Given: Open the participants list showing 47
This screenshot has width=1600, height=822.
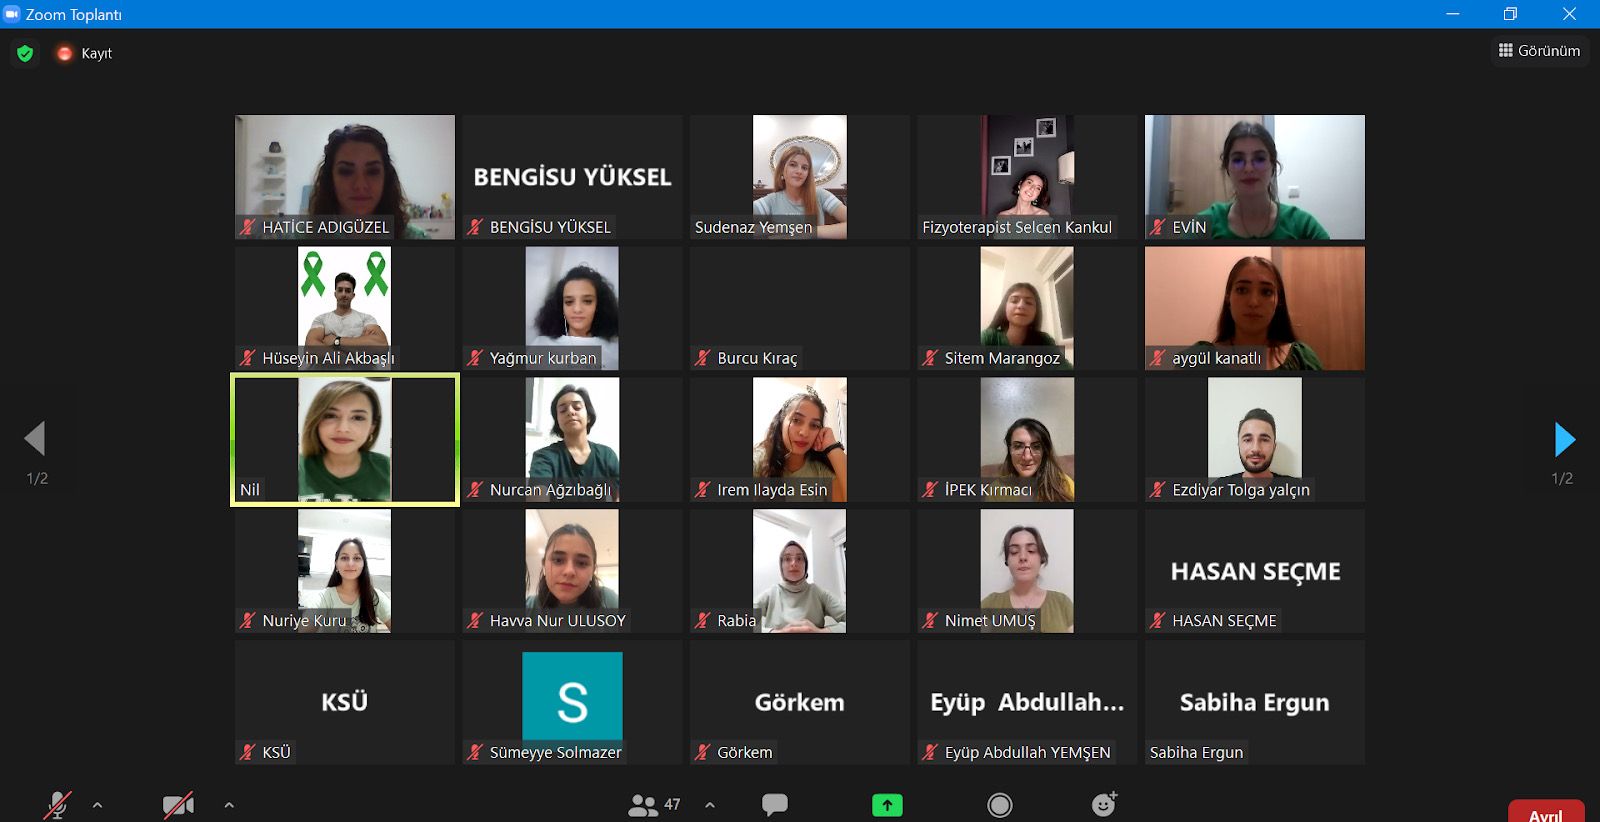Looking at the screenshot, I should 654,805.
